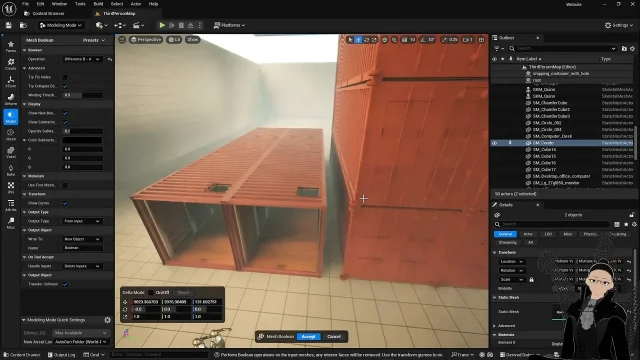The height and width of the screenshot is (360, 640).
Task: Activate the scale gizmo tool in viewport
Action: pyautogui.click(x=374, y=40)
